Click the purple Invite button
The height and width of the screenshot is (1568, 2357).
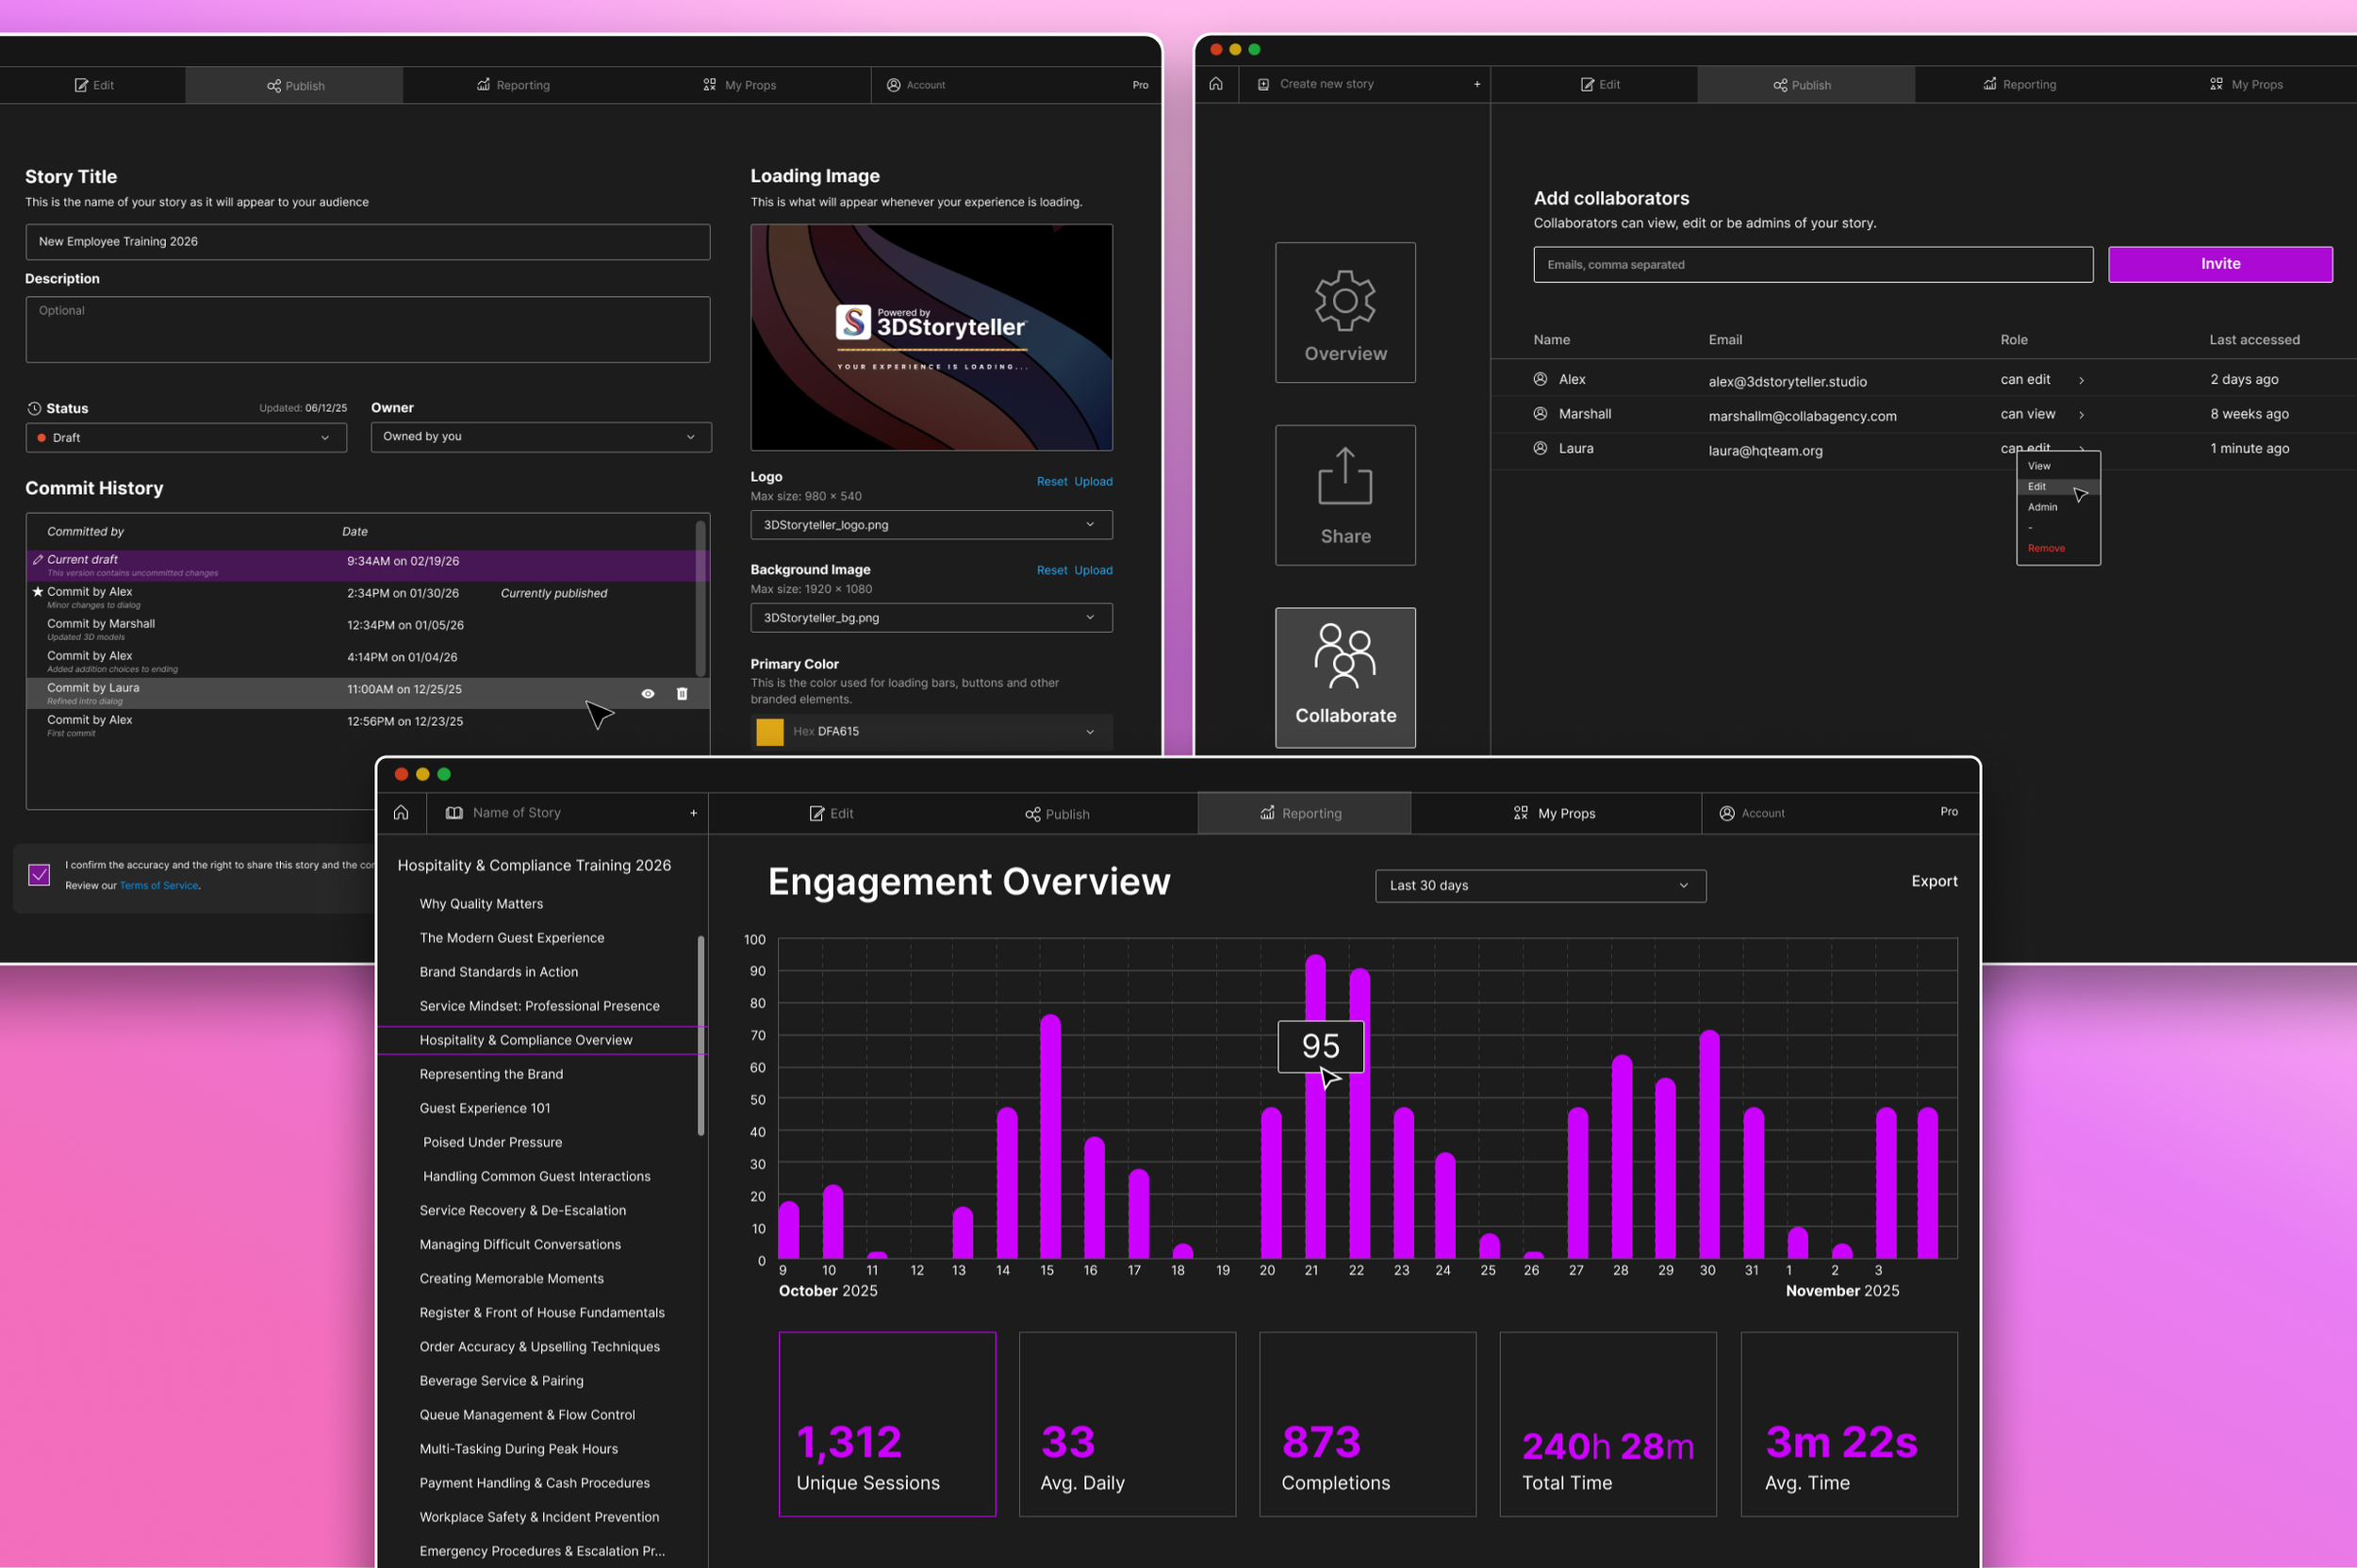(x=2220, y=264)
